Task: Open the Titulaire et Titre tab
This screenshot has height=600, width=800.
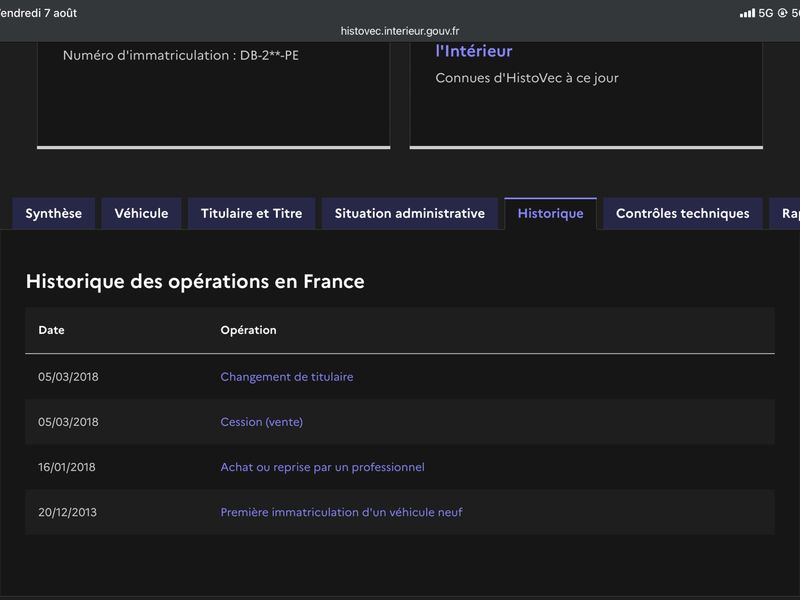Action: tap(252, 213)
